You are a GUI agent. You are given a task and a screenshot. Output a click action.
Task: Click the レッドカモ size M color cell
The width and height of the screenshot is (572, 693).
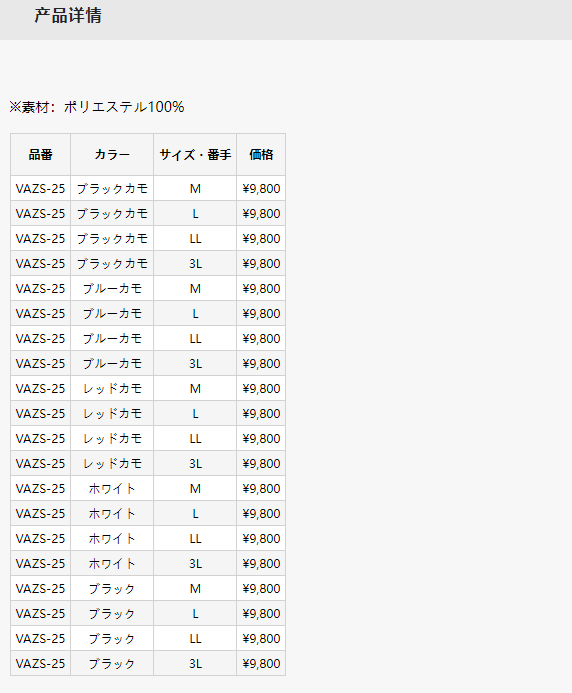[112, 388]
